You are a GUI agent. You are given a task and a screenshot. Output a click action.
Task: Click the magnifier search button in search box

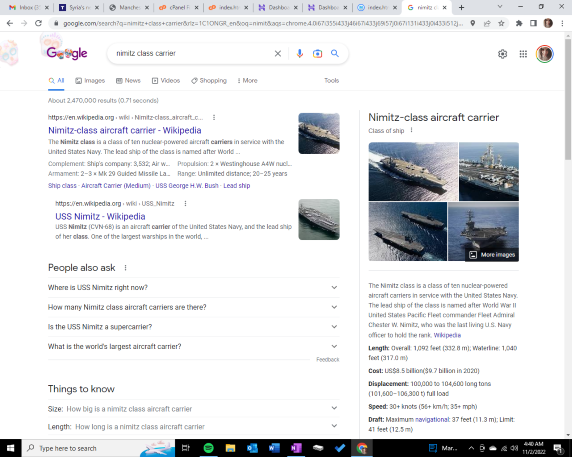pyautogui.click(x=335, y=54)
